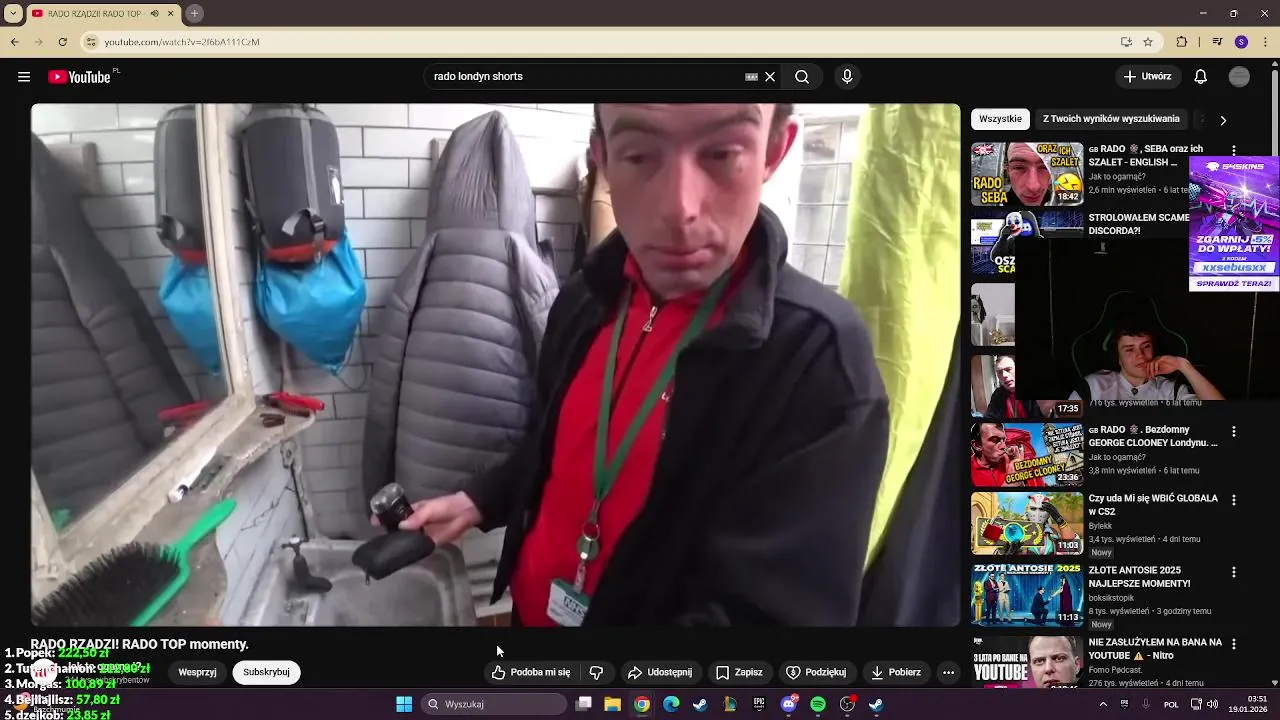Image resolution: width=1280 pixels, height=720 pixels.
Task: Open options for 'NIE ZASŁUŻYŁEM NA BANA' video
Action: (1233, 644)
